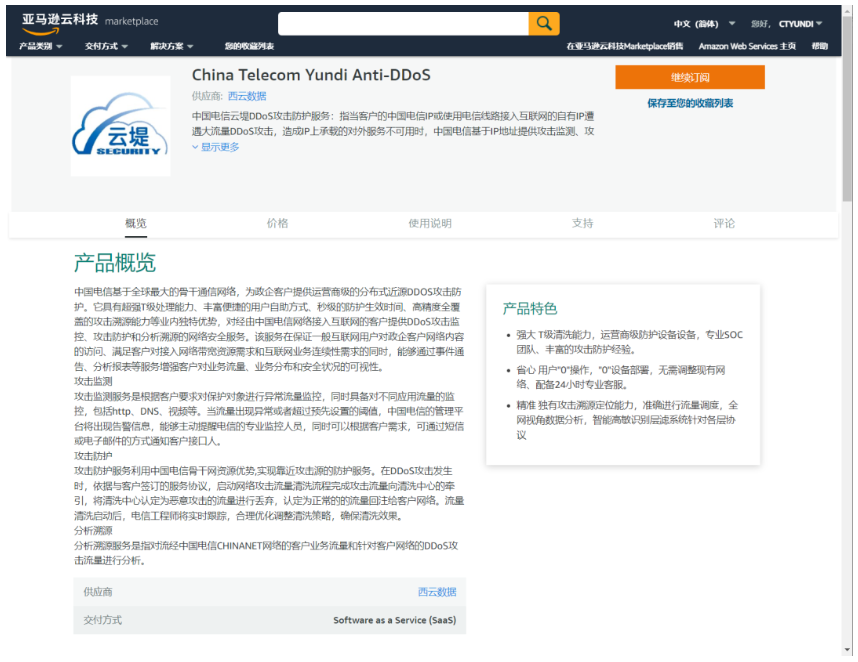Click the 攻击防护 subheading
858x662 pixels.
[x=93, y=456]
